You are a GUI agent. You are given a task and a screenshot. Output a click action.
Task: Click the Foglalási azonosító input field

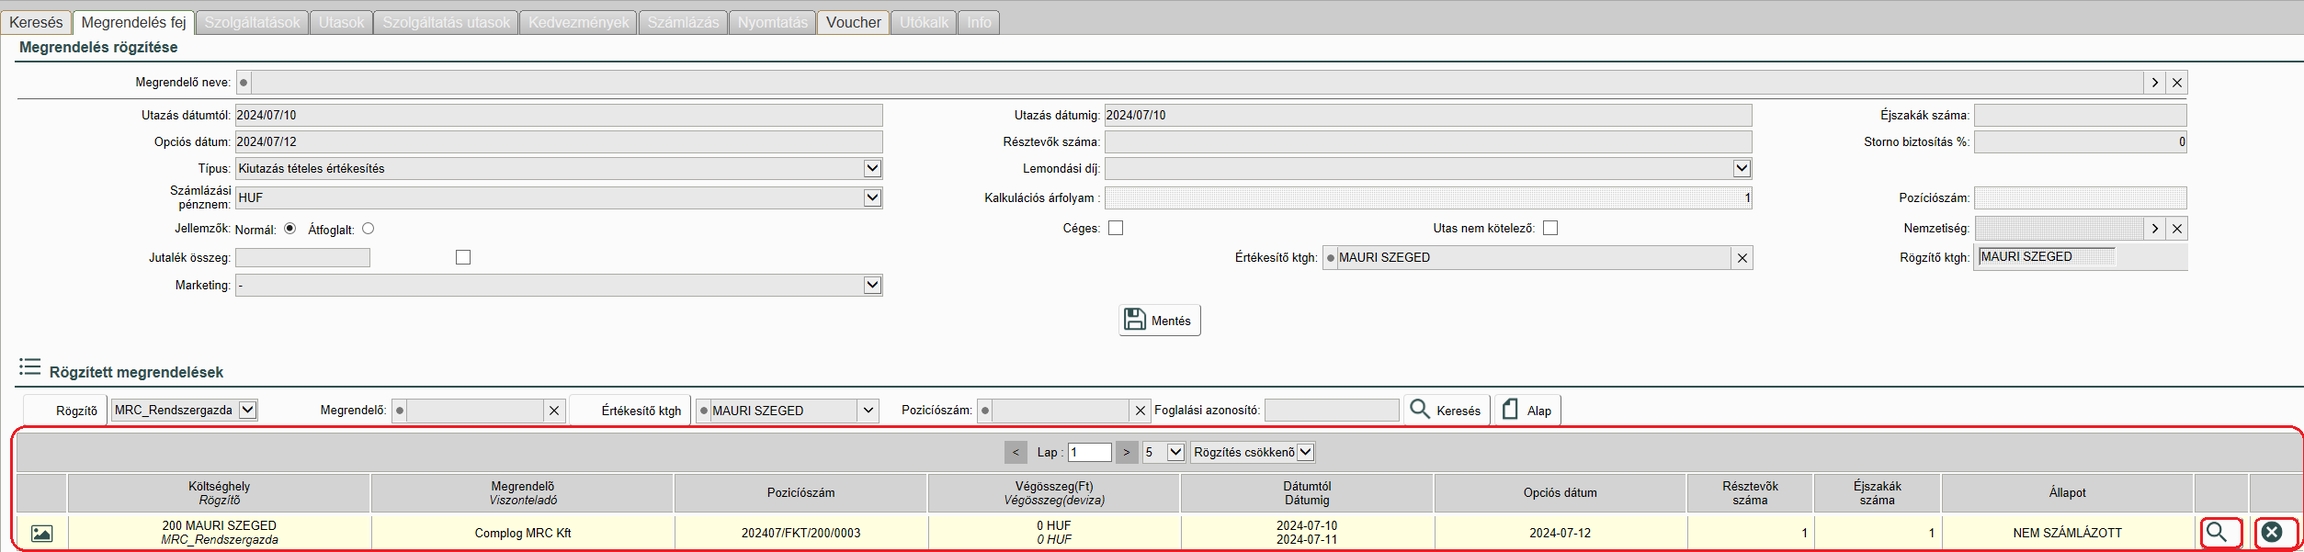click(1331, 410)
